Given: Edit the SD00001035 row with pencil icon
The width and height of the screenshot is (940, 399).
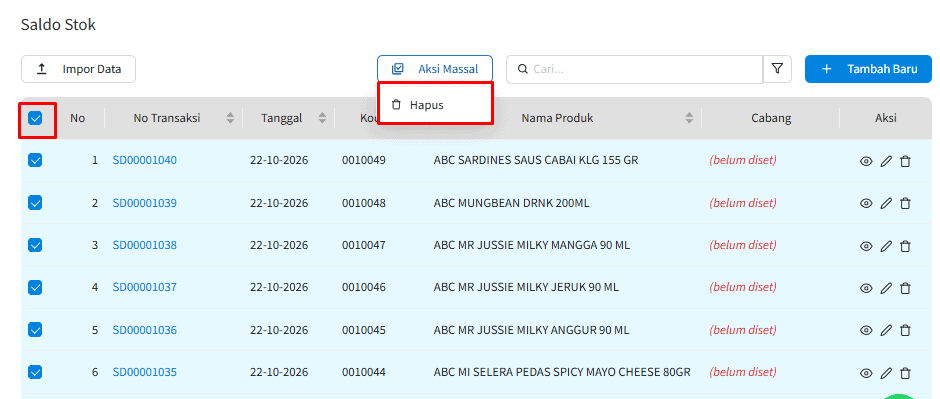Looking at the screenshot, I should click(886, 373).
